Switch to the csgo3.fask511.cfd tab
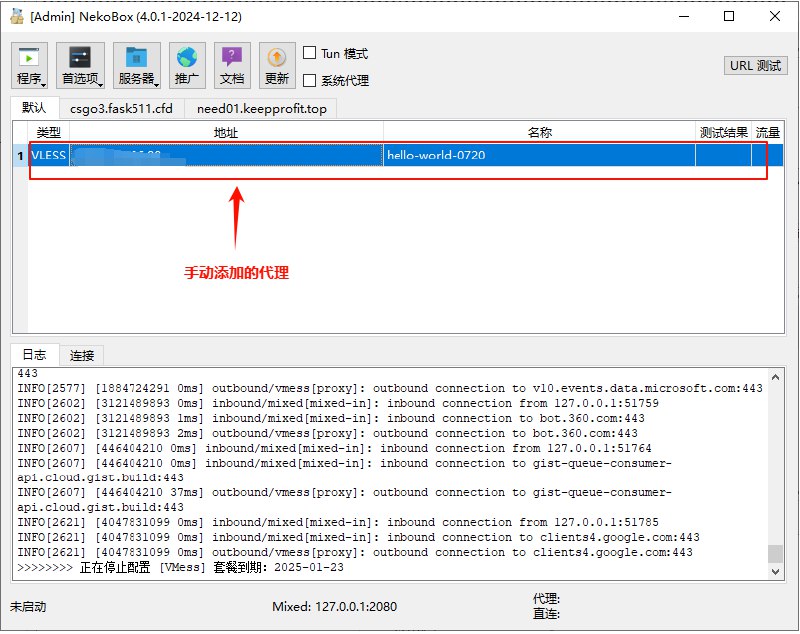Screen dimensions: 800x634 click(122, 108)
